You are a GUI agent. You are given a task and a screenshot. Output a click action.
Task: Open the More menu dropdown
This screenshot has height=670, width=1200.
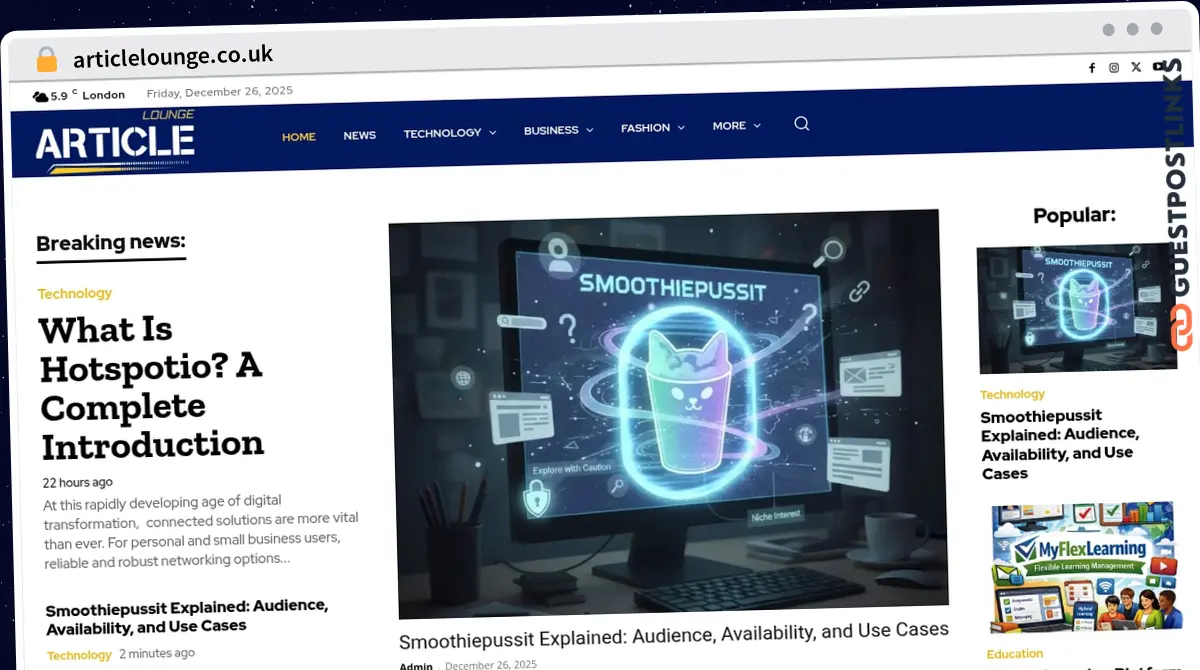point(736,126)
